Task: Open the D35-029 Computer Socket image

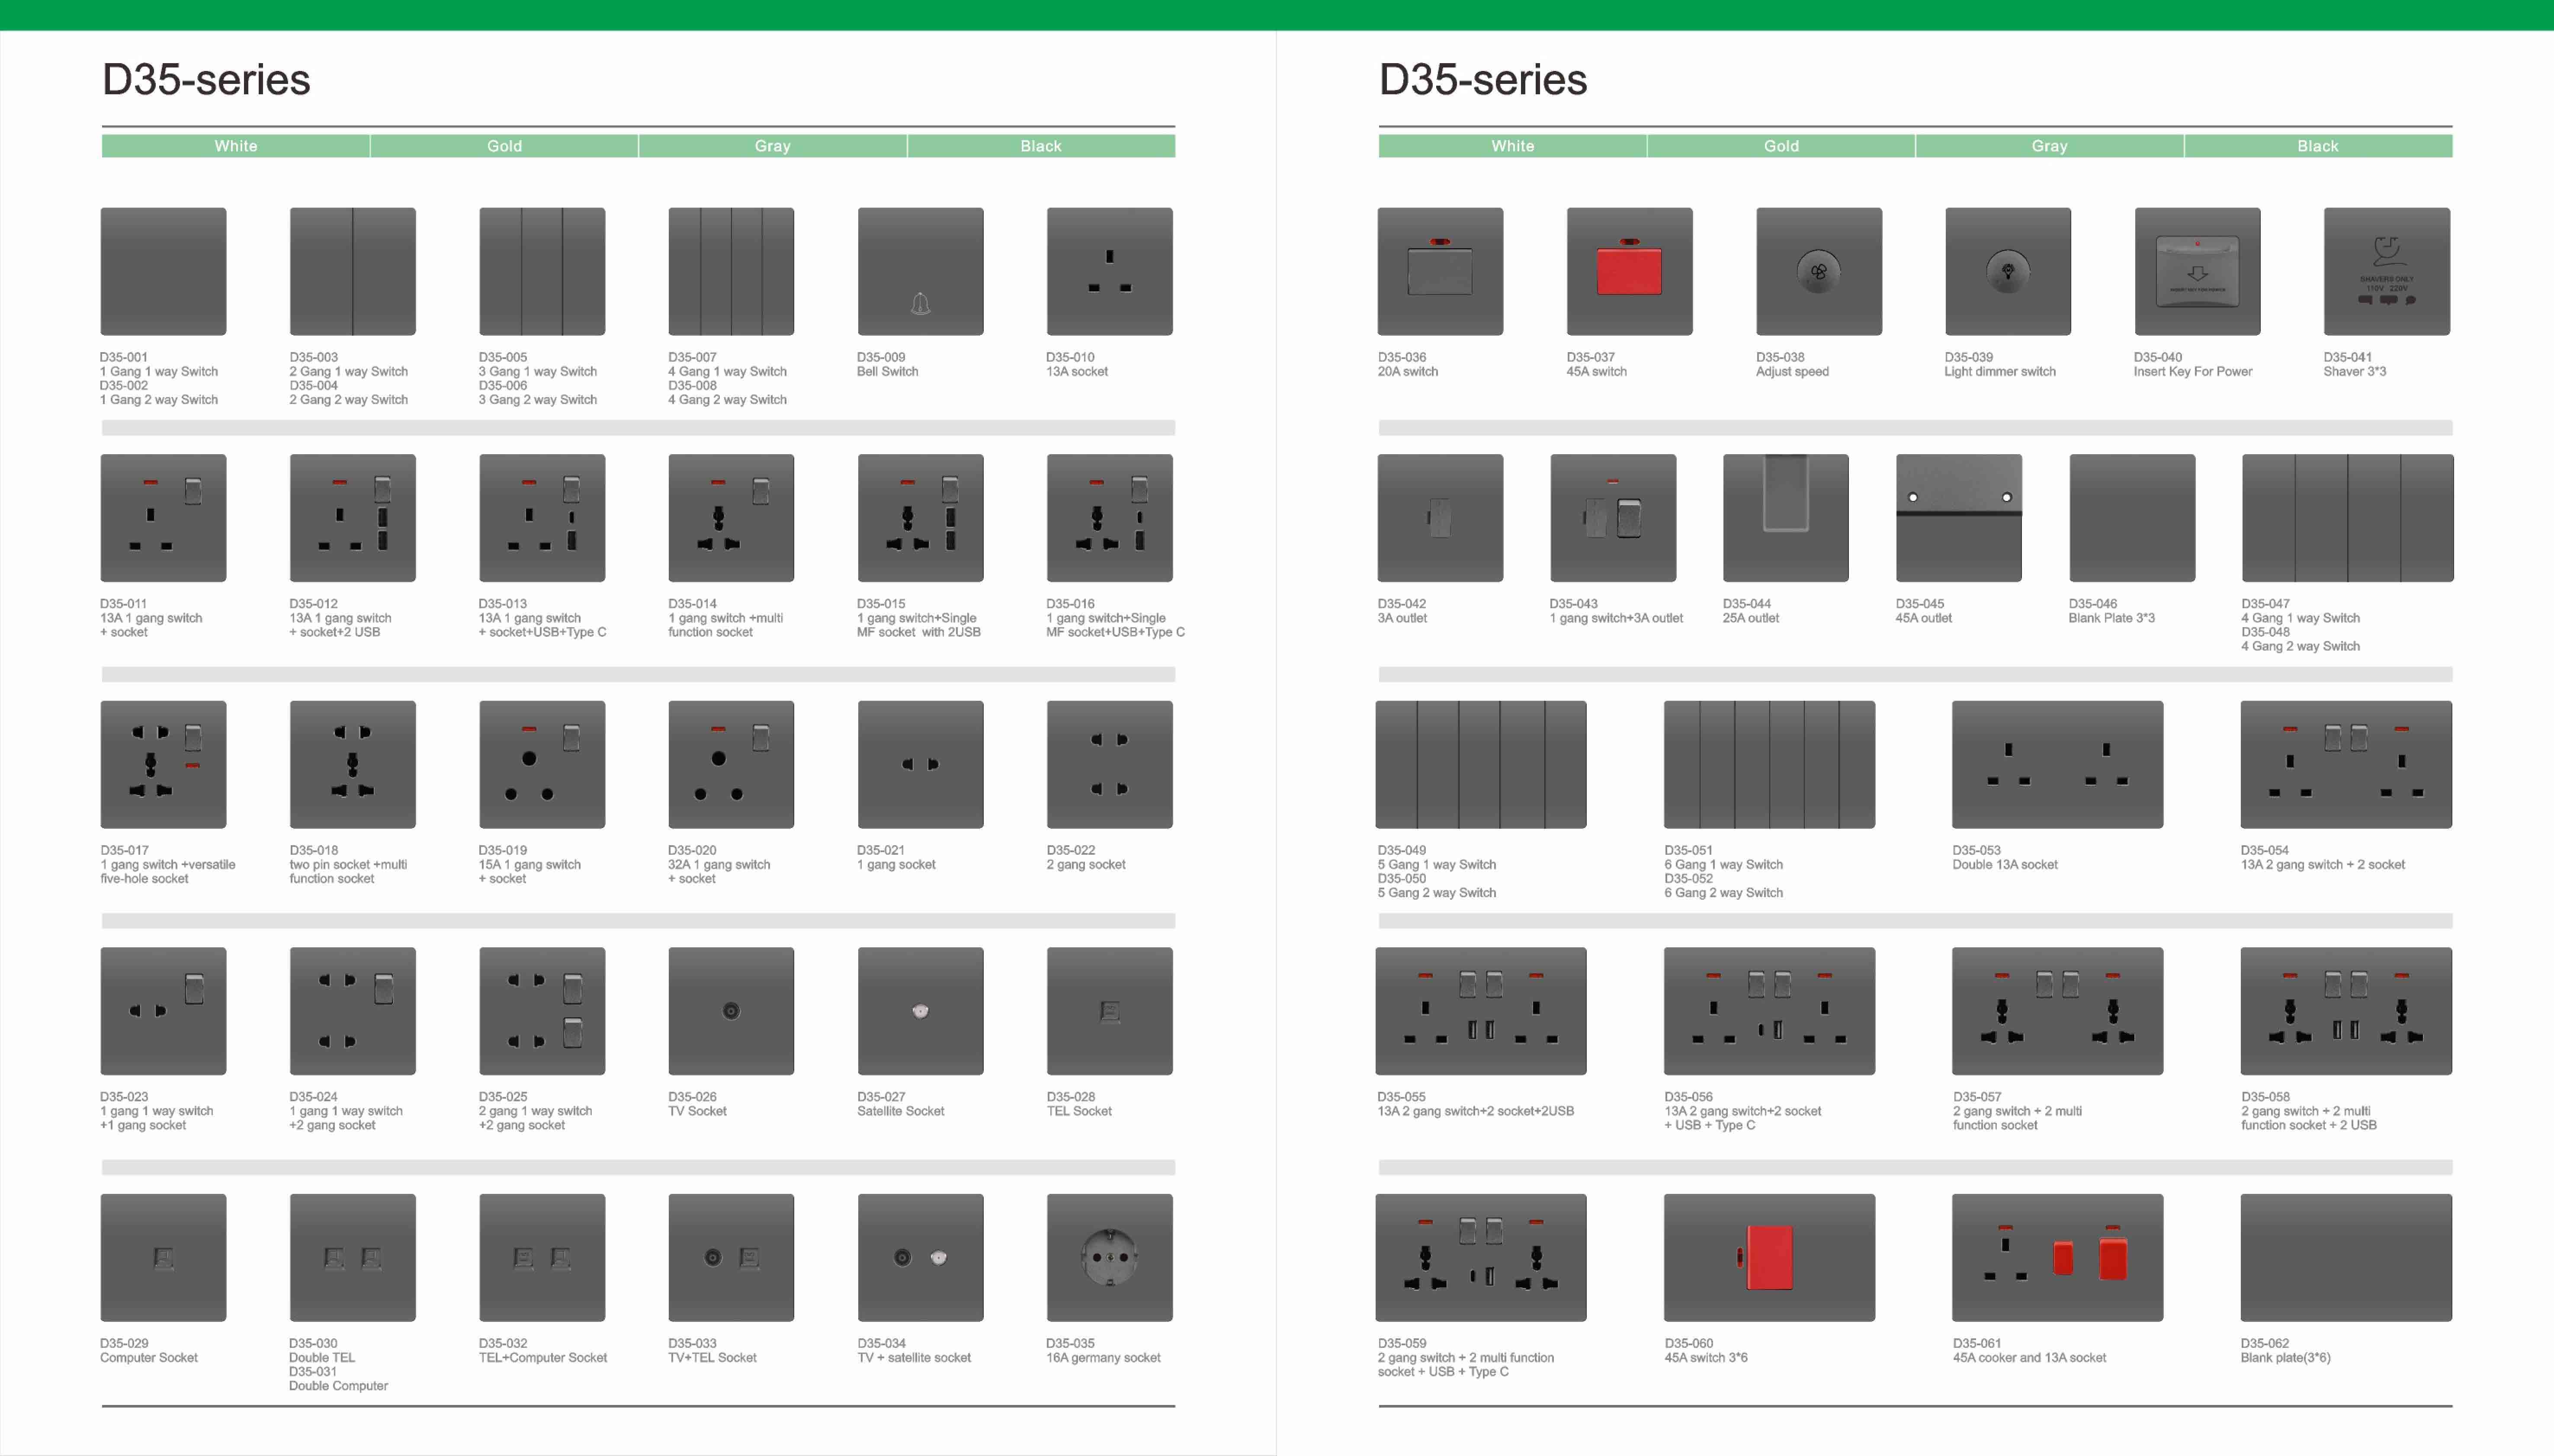Action: (163, 1257)
